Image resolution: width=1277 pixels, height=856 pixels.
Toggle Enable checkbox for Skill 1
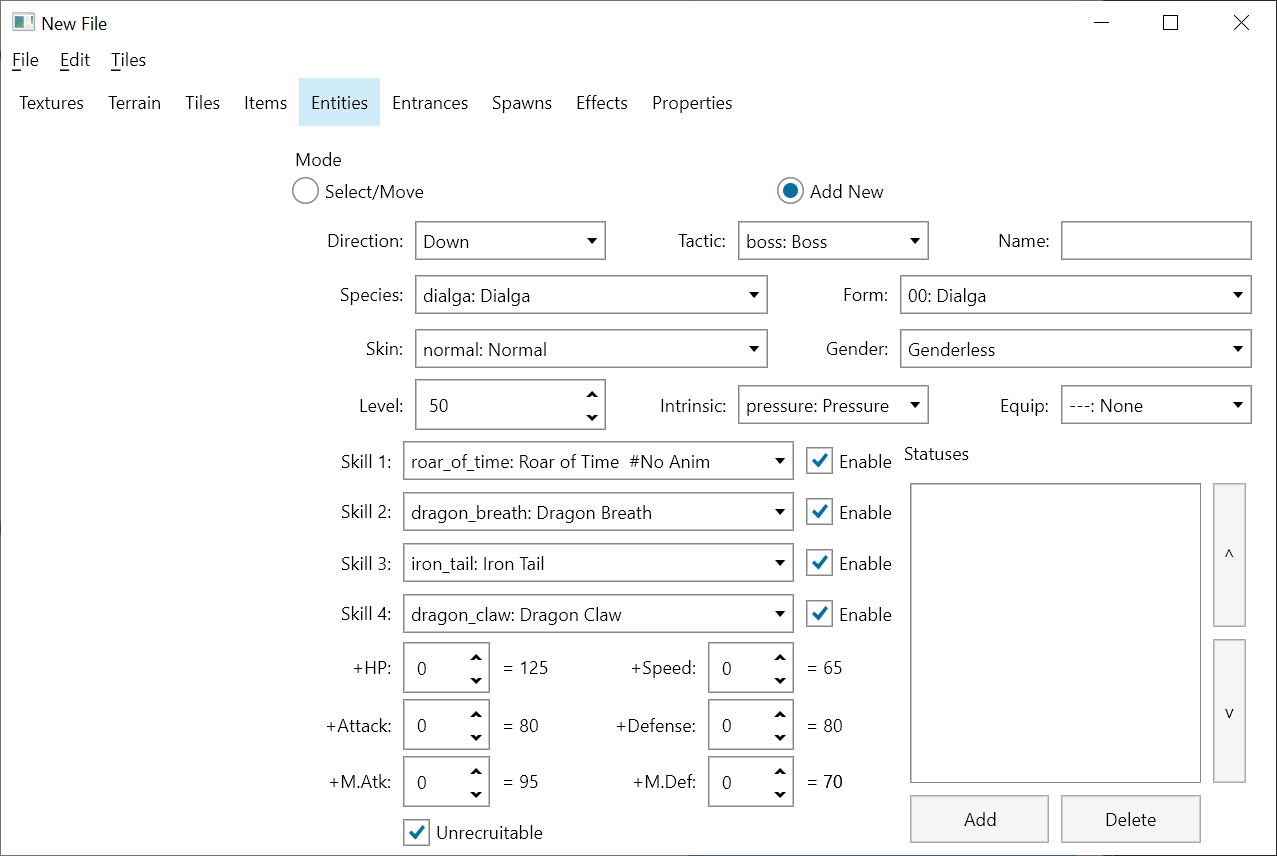tap(820, 461)
